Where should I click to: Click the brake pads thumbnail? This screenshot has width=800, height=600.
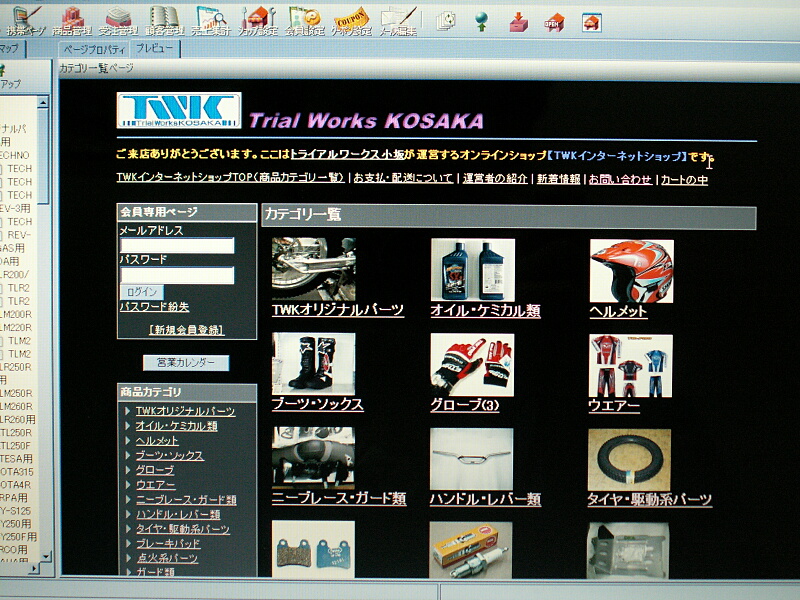pos(313,549)
